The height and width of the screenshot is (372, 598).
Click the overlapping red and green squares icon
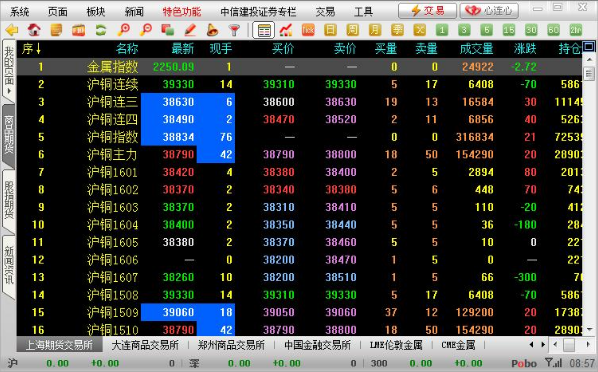pos(168,30)
